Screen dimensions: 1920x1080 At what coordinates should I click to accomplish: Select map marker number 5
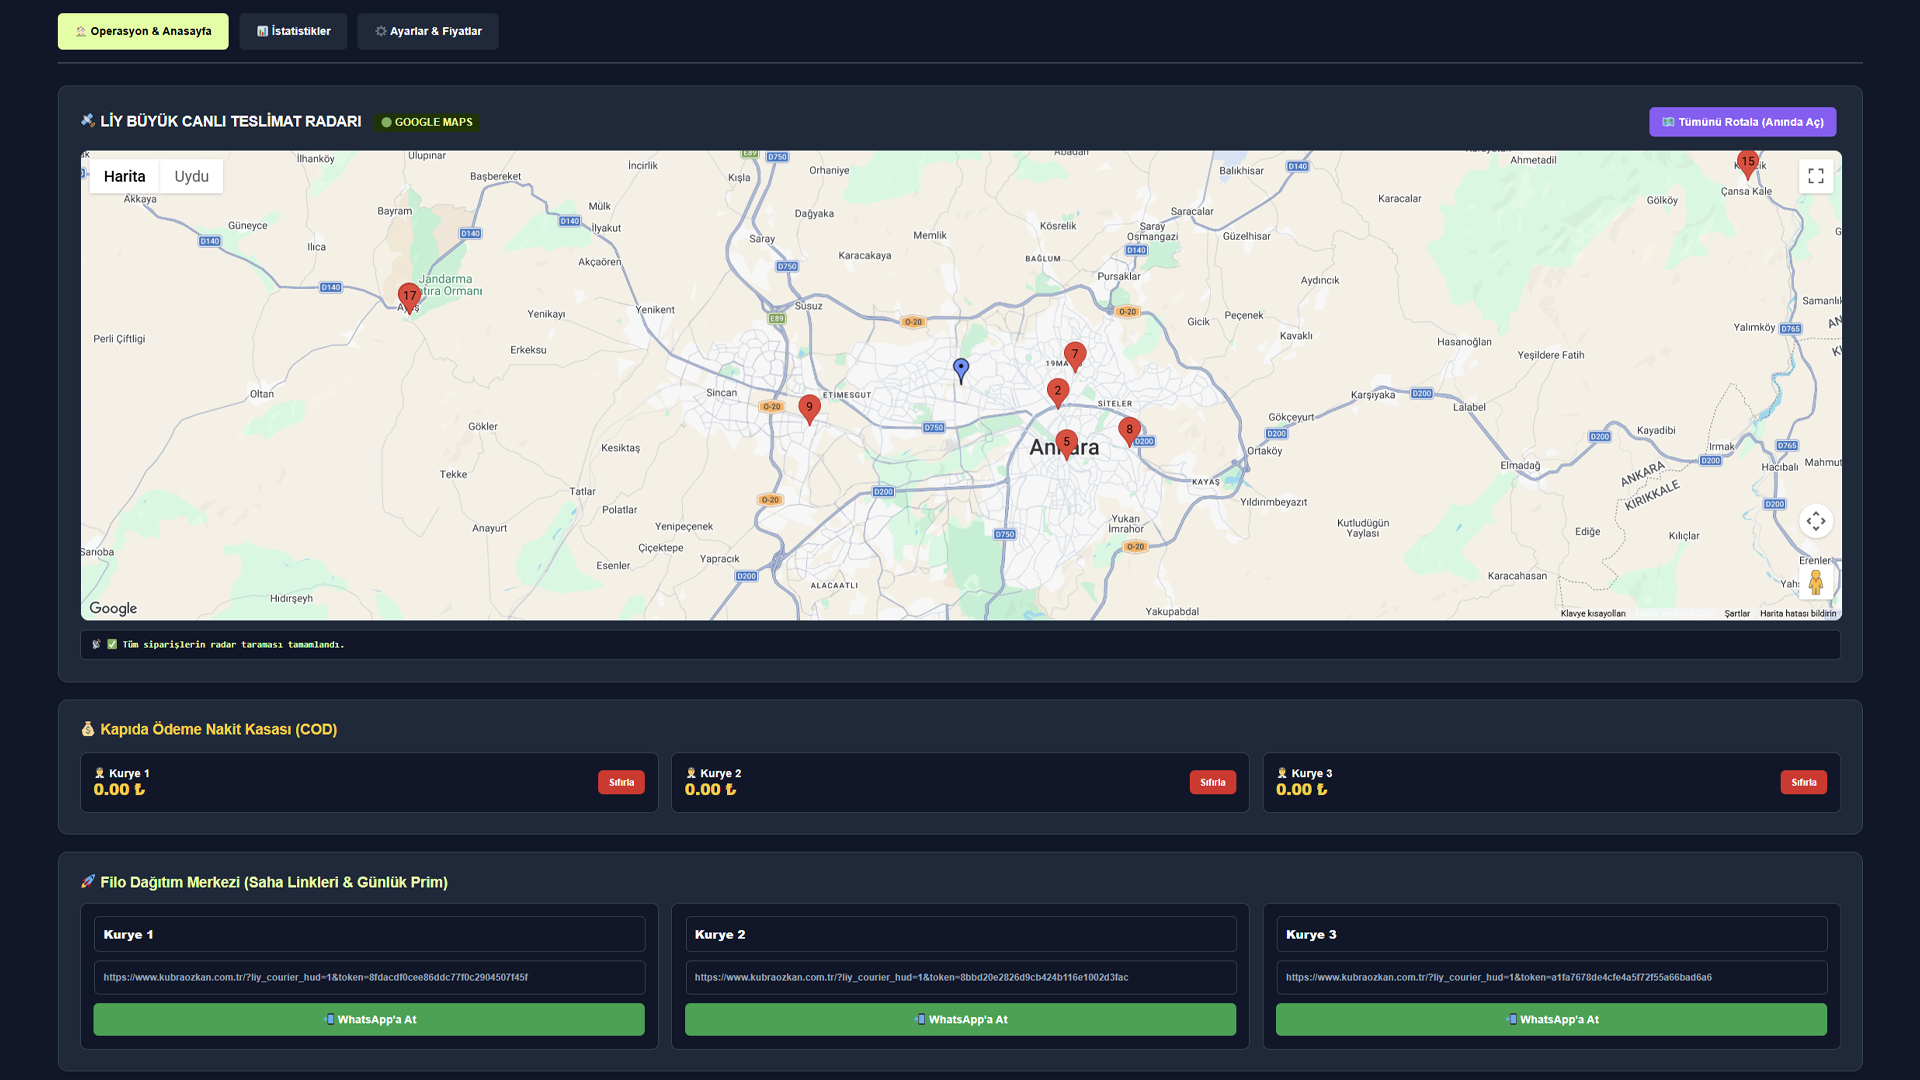click(1067, 443)
